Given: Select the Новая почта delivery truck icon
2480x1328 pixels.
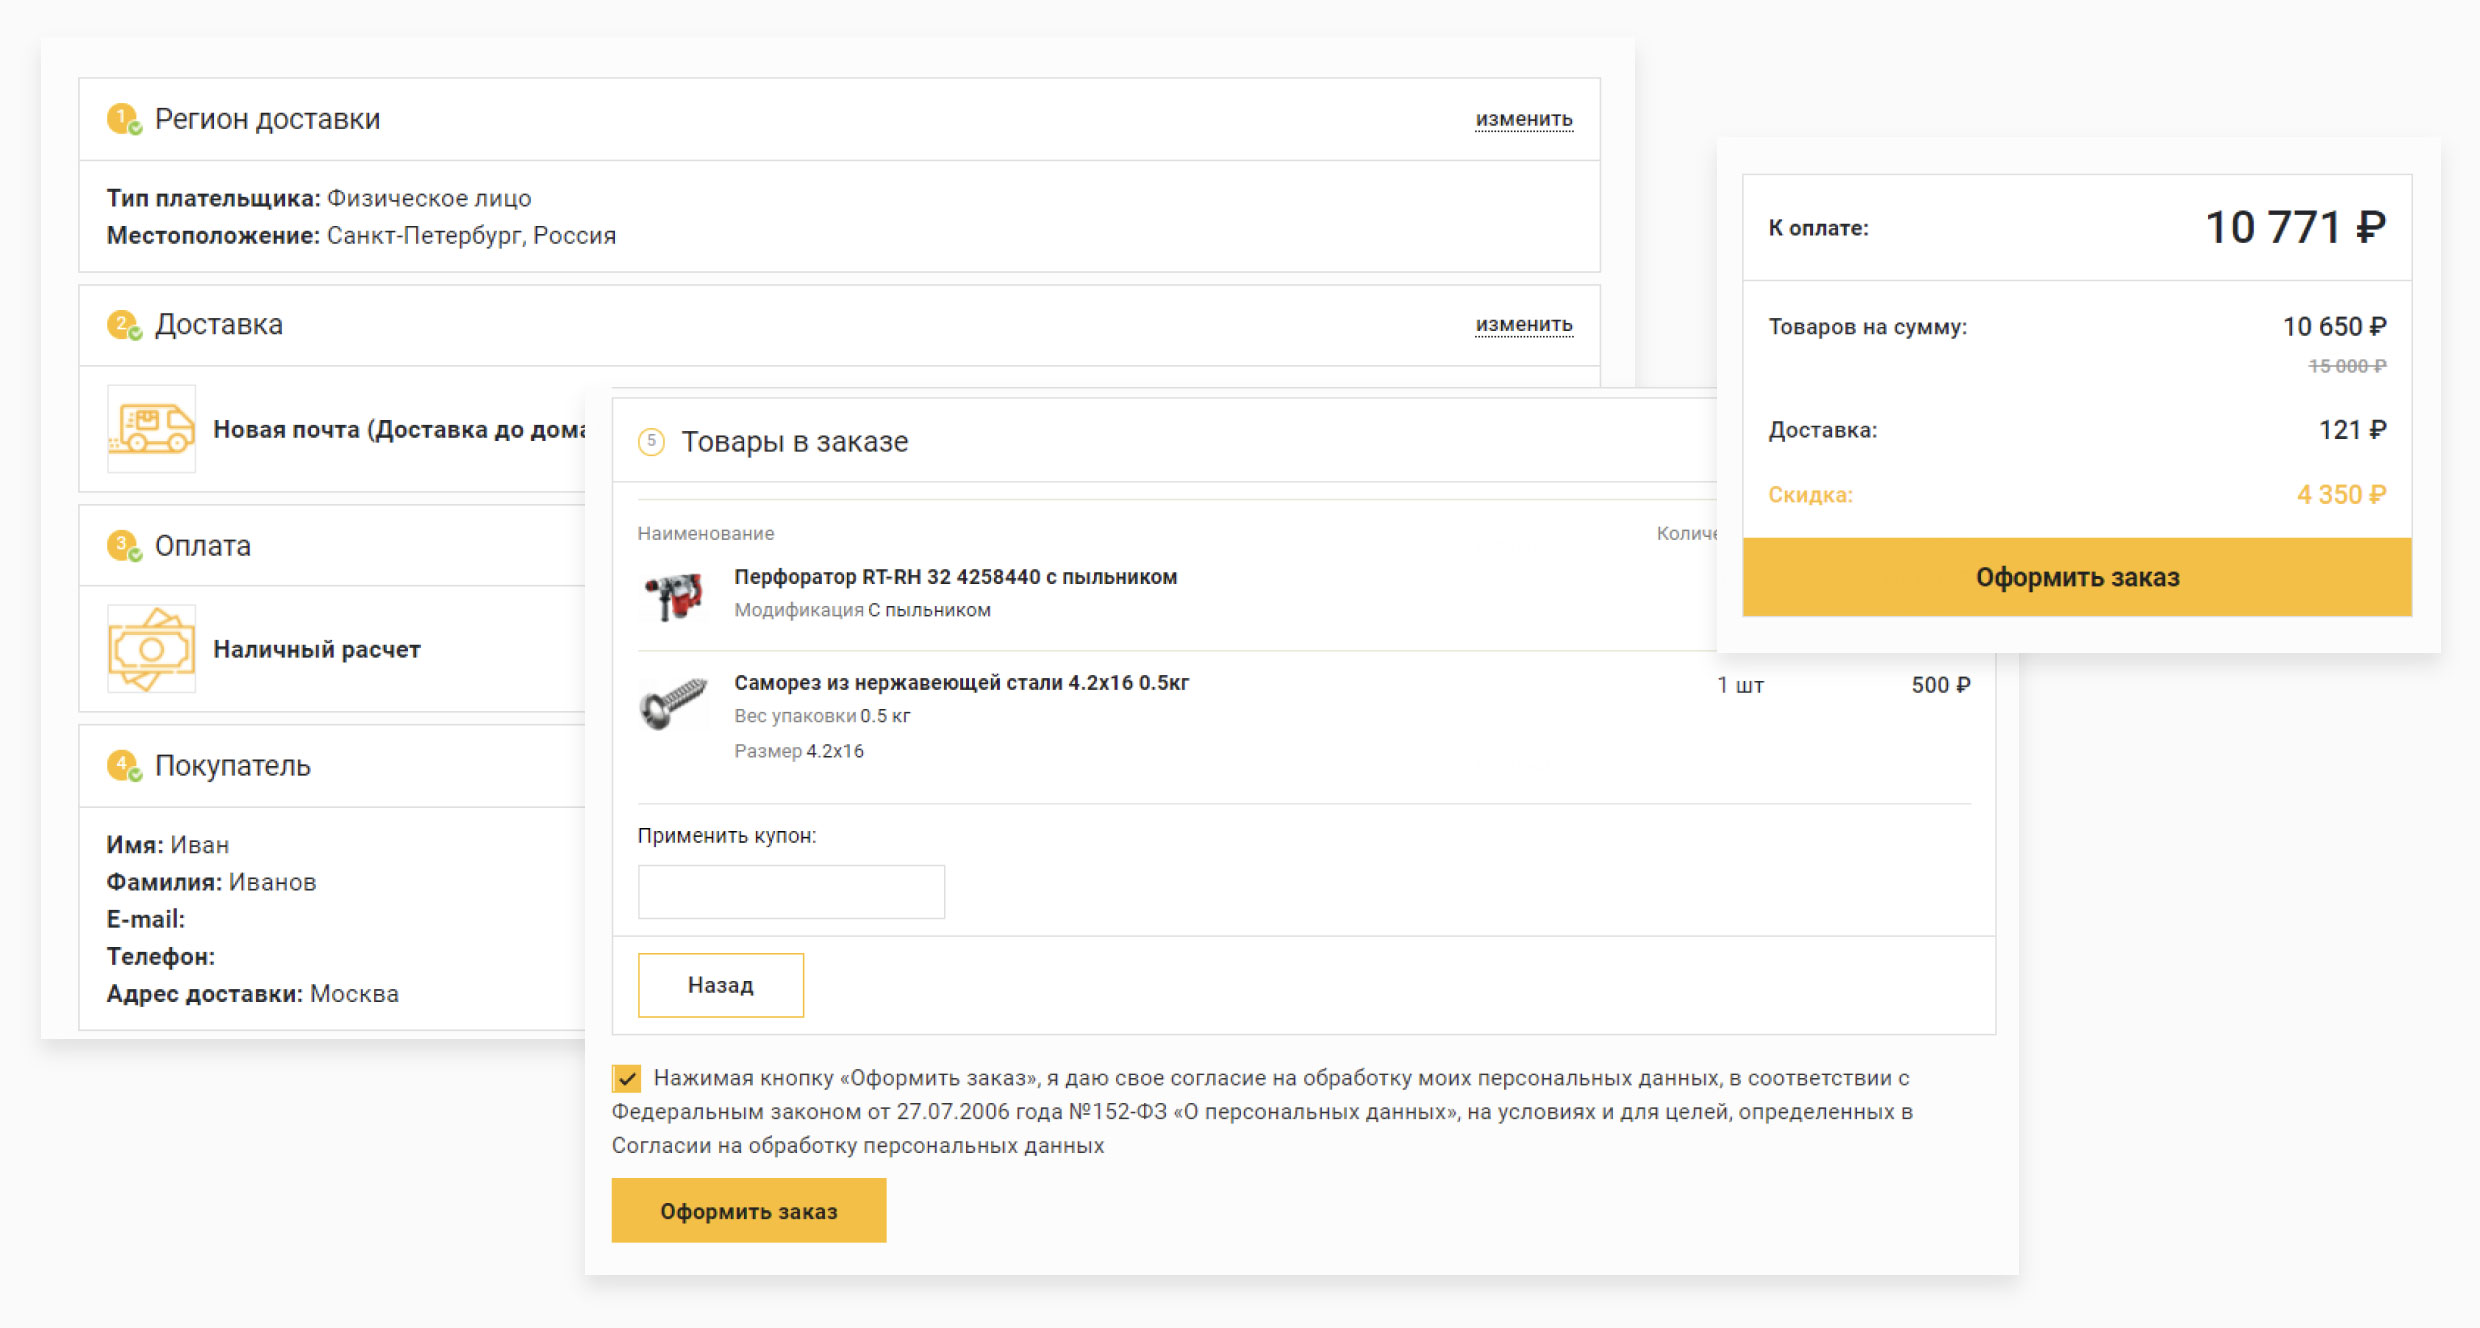Looking at the screenshot, I should 152,429.
